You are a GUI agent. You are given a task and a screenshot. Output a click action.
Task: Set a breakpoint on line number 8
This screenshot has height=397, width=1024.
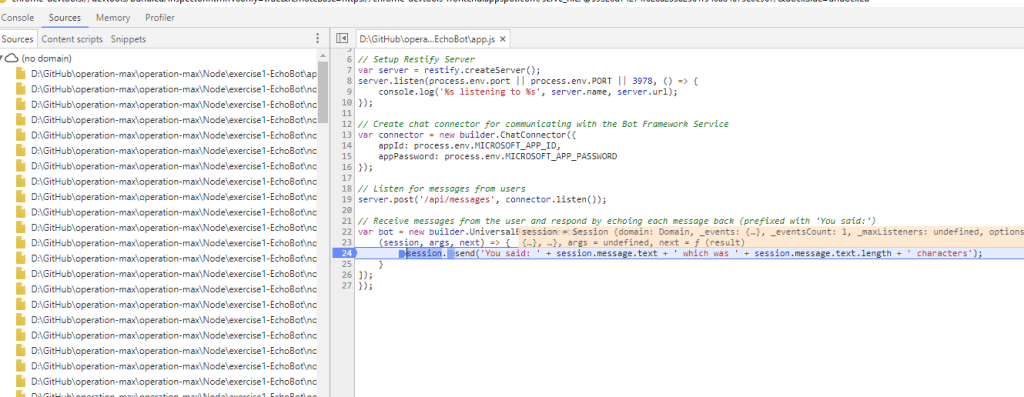pyautogui.click(x=350, y=81)
